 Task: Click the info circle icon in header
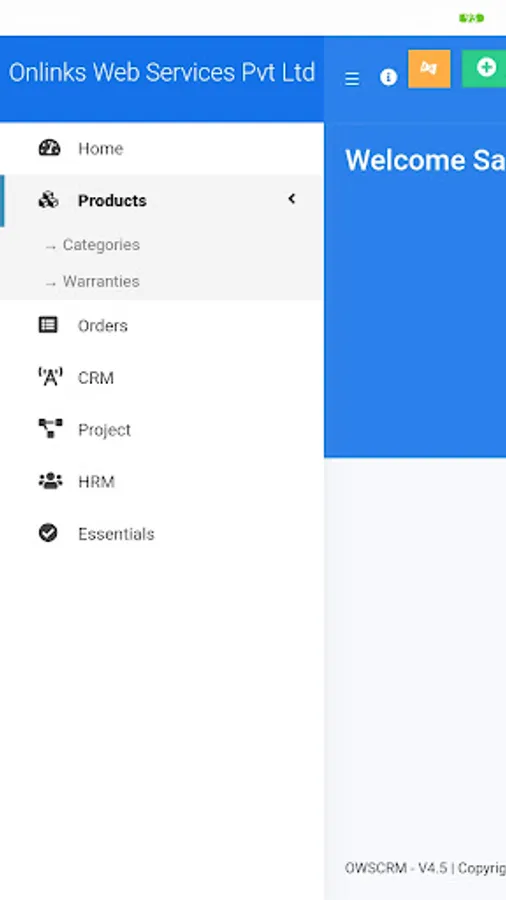coord(388,77)
